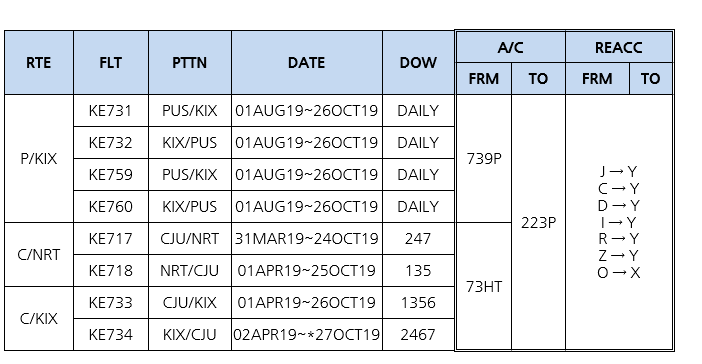Click the RTE column header
Viewport: 702px width, 364px height.
(39, 63)
